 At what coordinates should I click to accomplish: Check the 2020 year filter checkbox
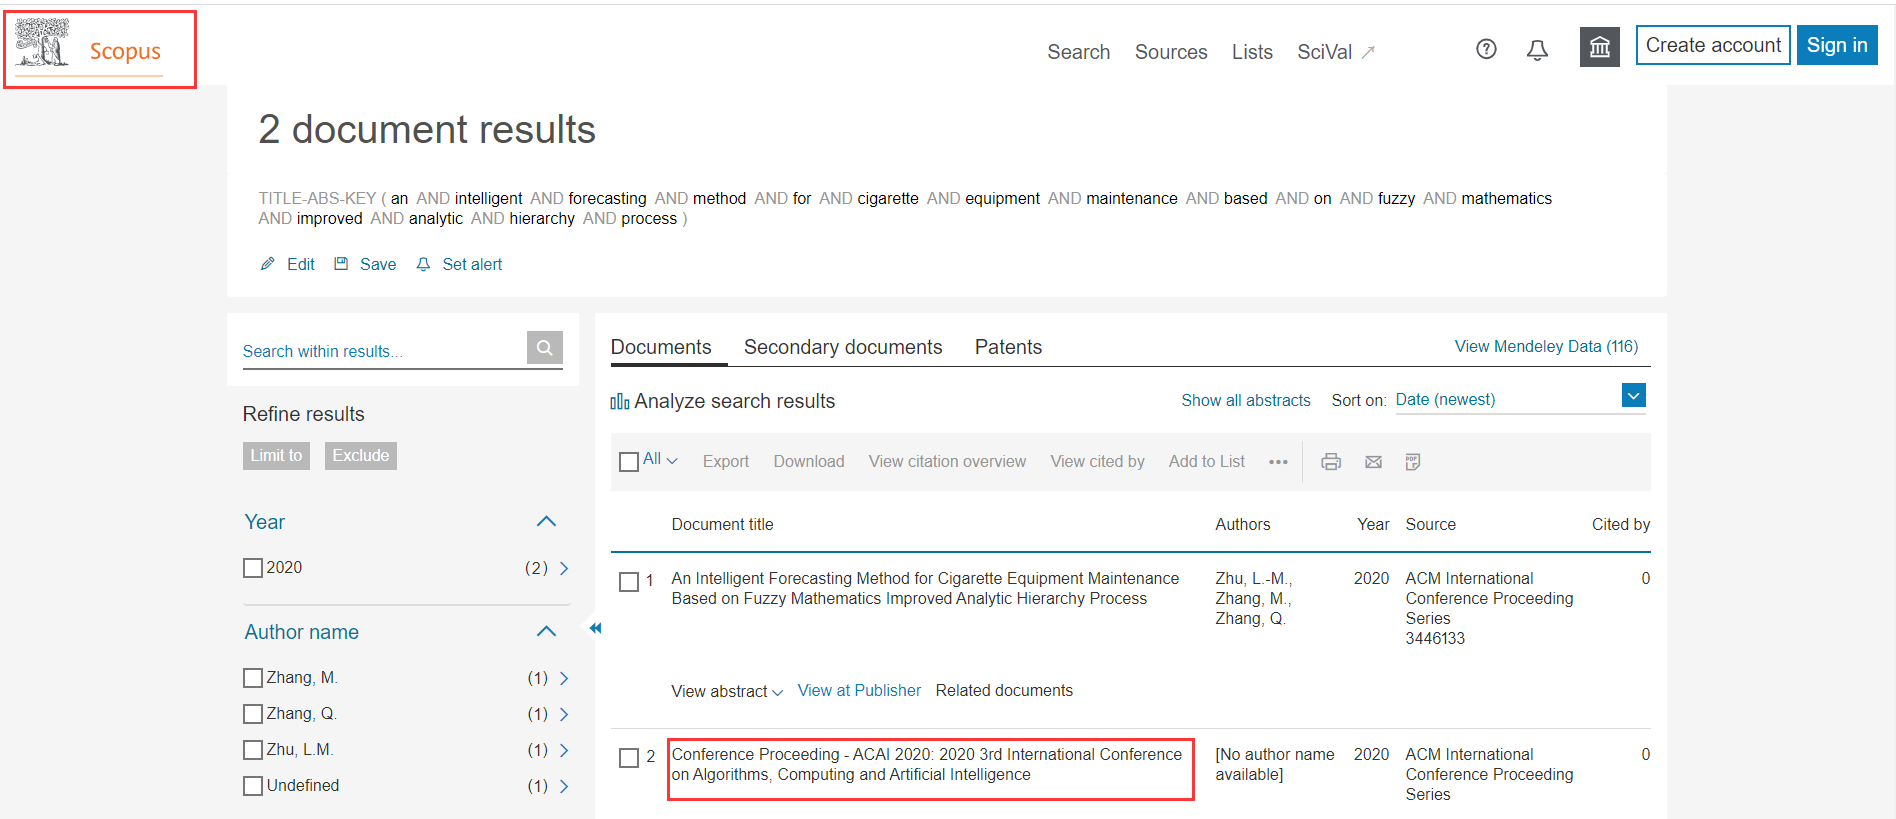[x=253, y=568]
